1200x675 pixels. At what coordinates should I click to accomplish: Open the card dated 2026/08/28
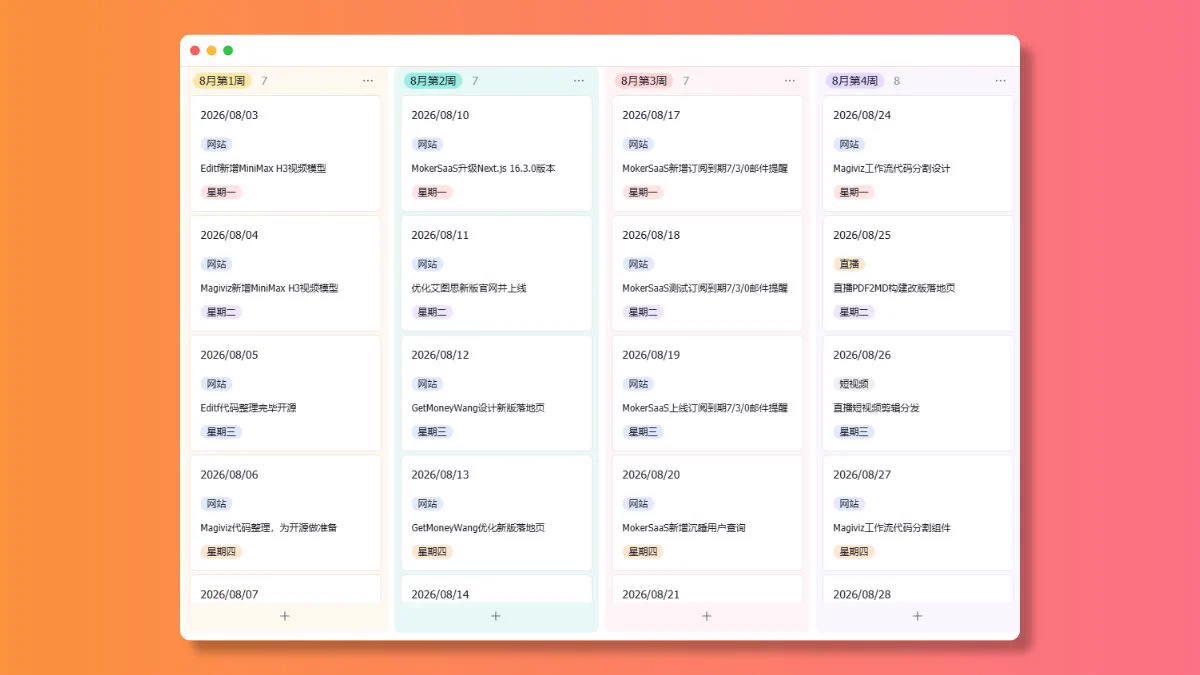918,589
